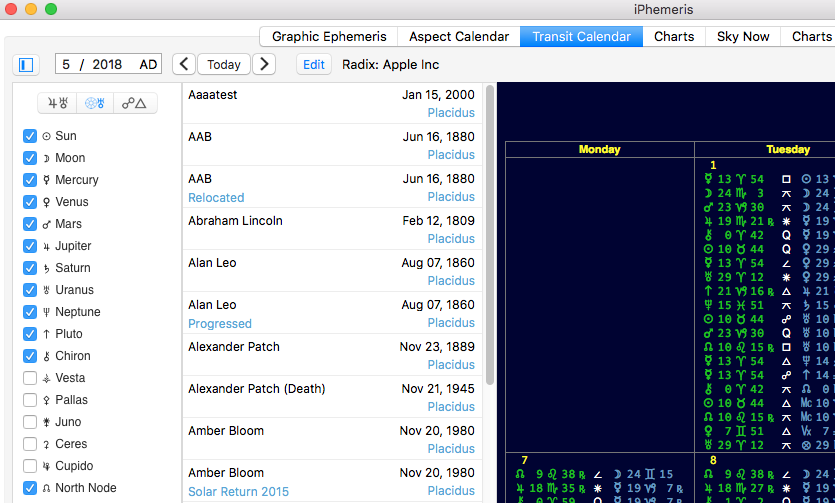Click the chart list scrollbar

coord(490,234)
